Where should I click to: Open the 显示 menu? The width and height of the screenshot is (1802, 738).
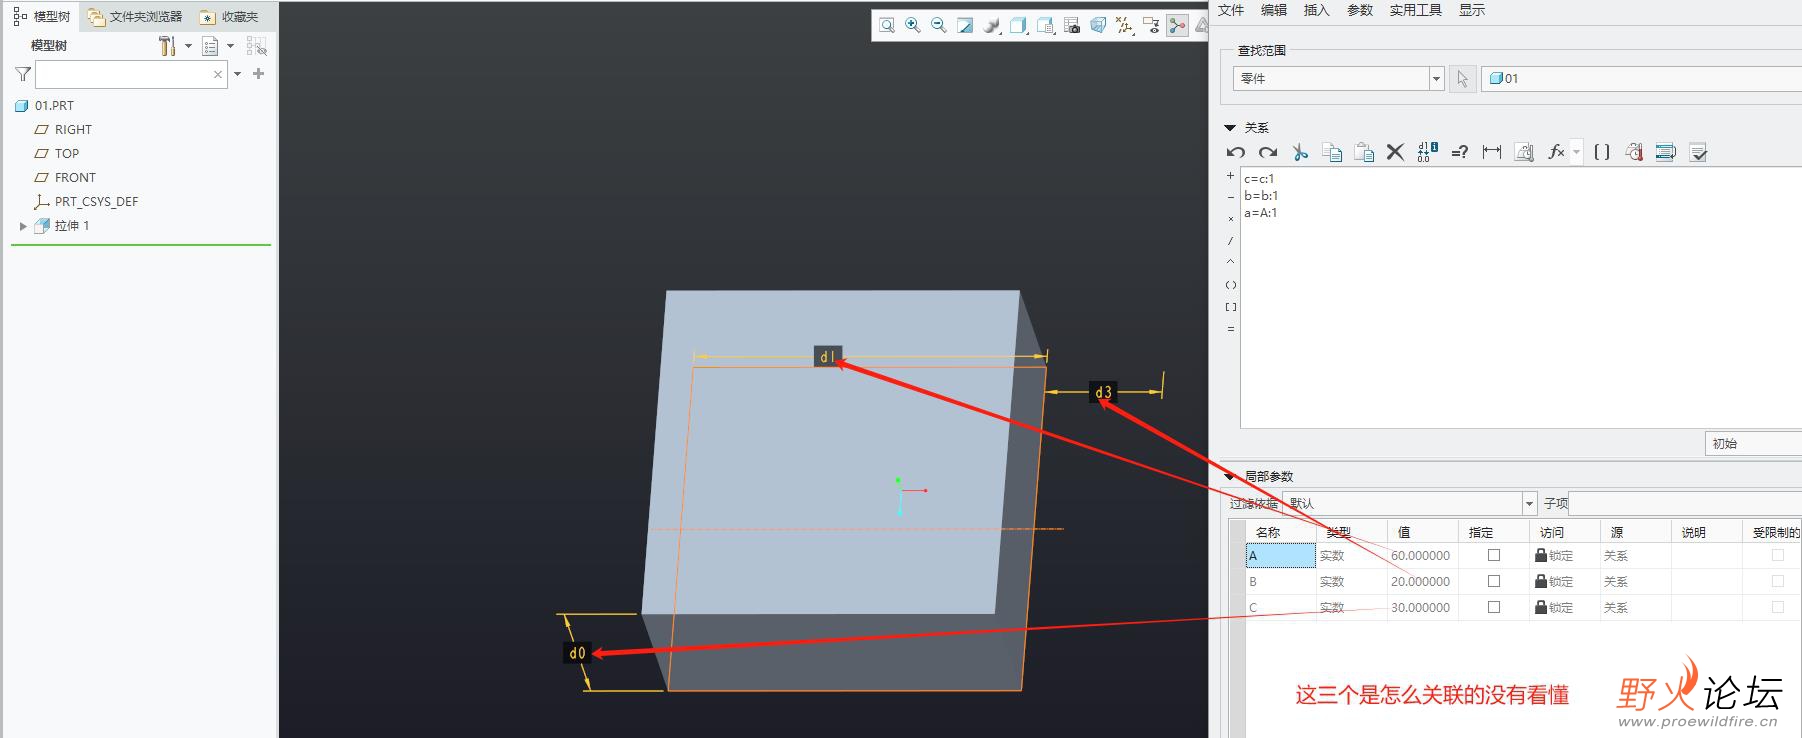tap(1472, 10)
